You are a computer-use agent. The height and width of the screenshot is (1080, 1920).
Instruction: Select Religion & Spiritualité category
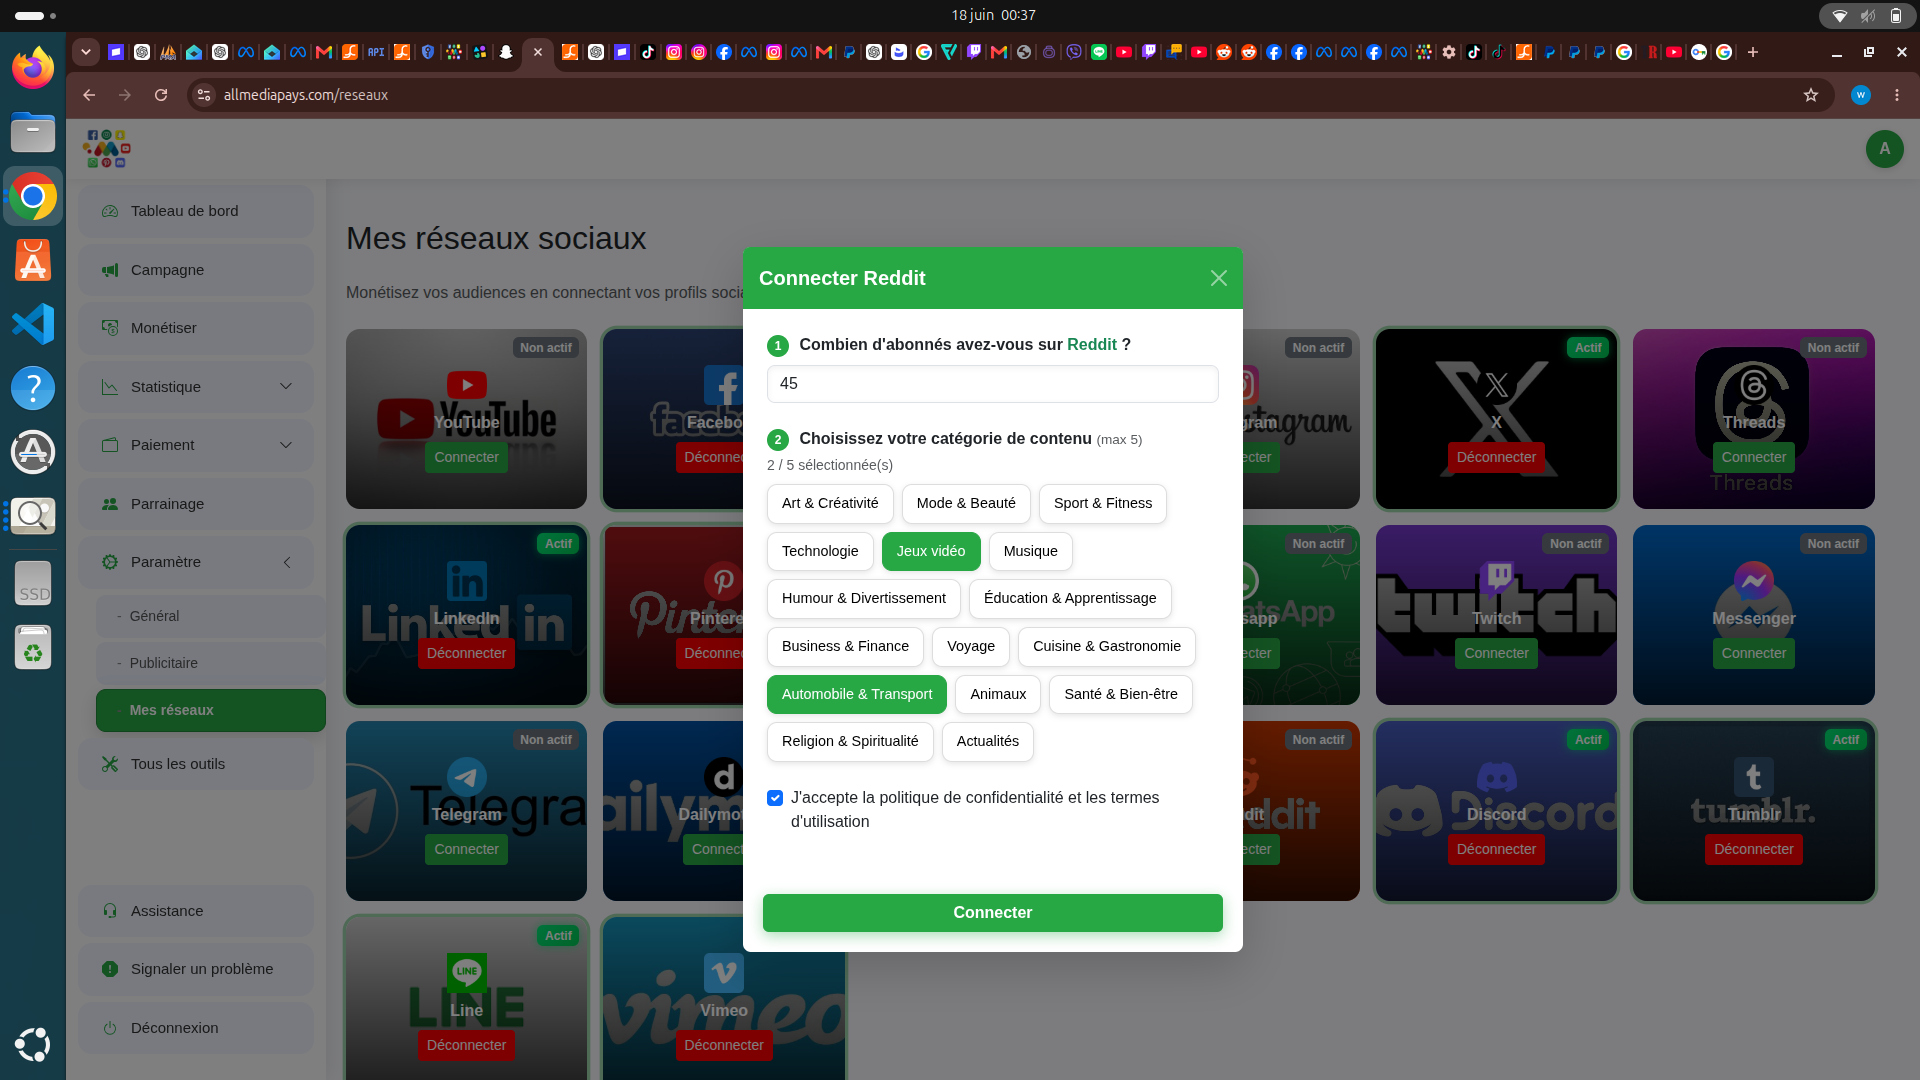click(x=850, y=742)
